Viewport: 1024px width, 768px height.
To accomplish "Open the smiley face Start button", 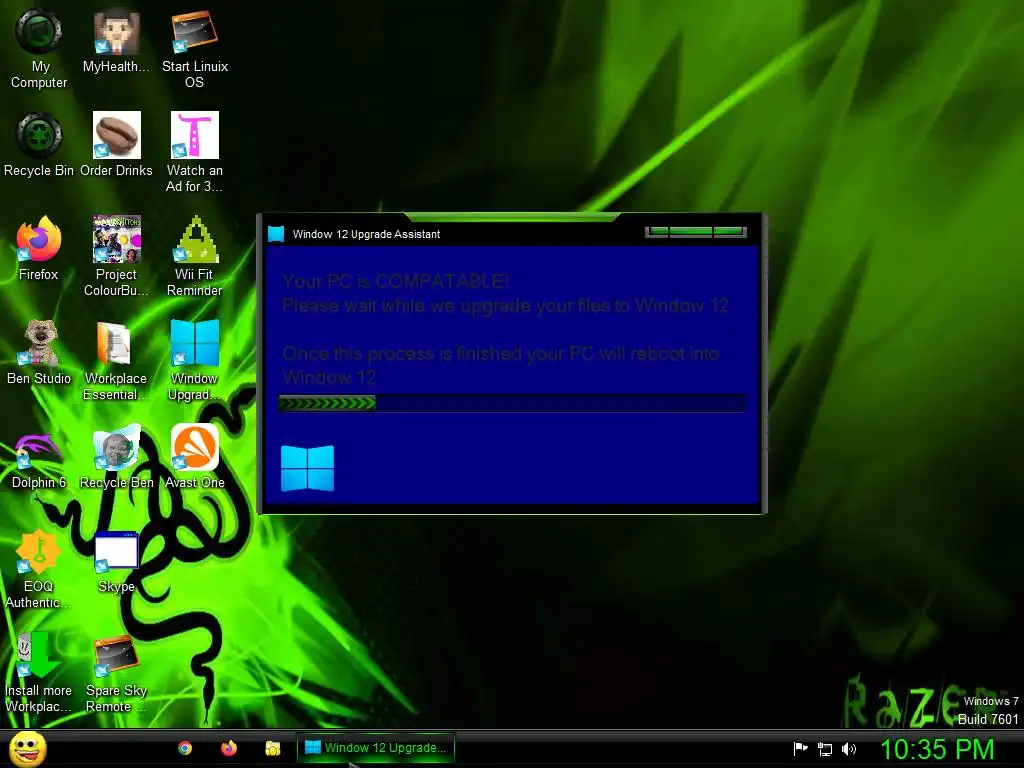I will point(27,748).
